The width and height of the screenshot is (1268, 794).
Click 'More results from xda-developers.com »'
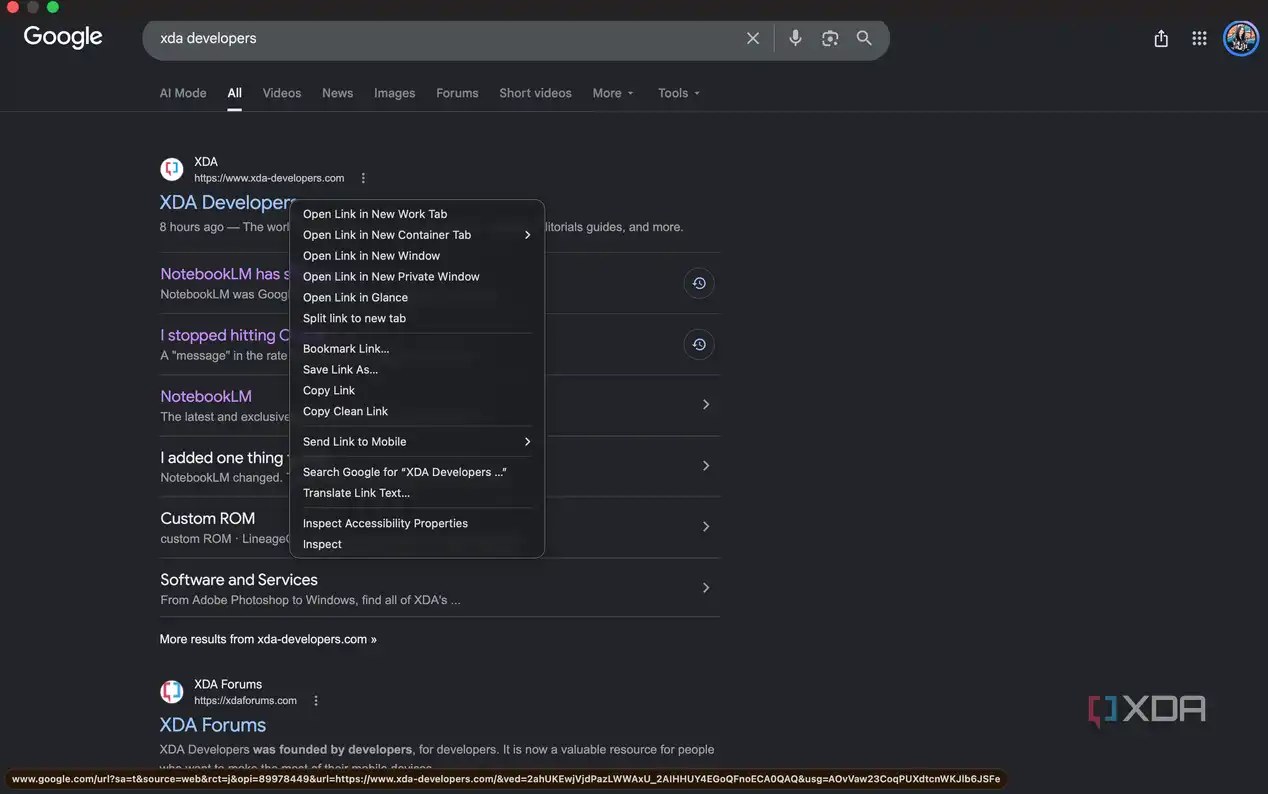268,639
